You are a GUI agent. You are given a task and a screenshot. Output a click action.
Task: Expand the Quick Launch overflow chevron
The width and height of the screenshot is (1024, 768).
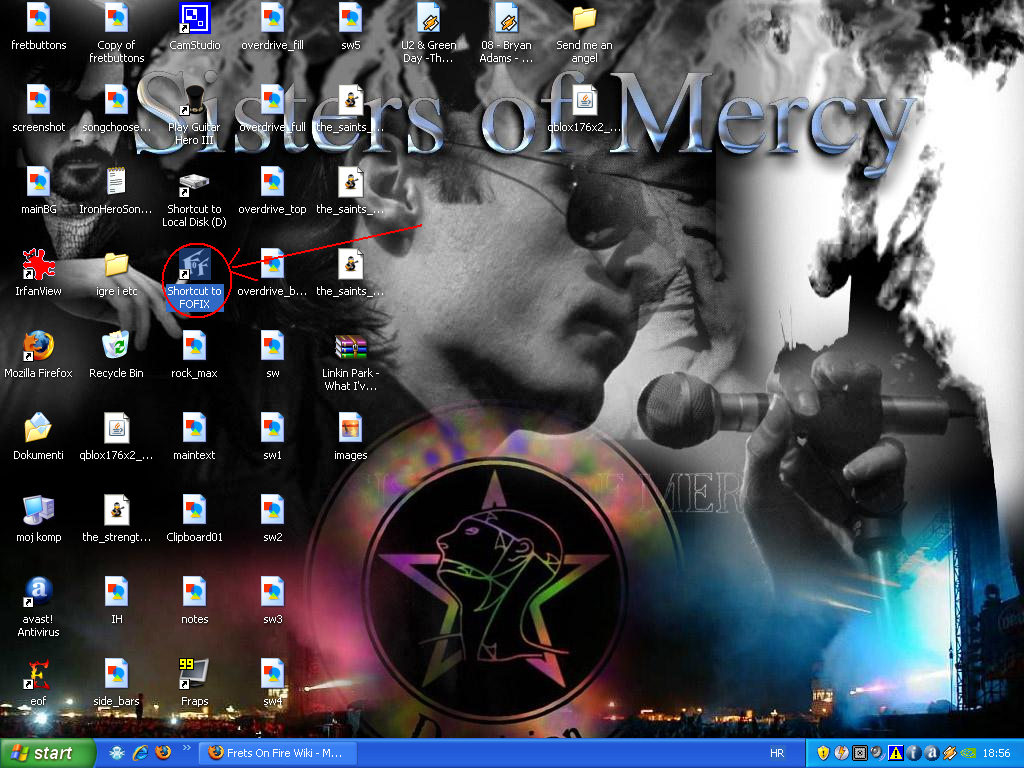[186, 748]
